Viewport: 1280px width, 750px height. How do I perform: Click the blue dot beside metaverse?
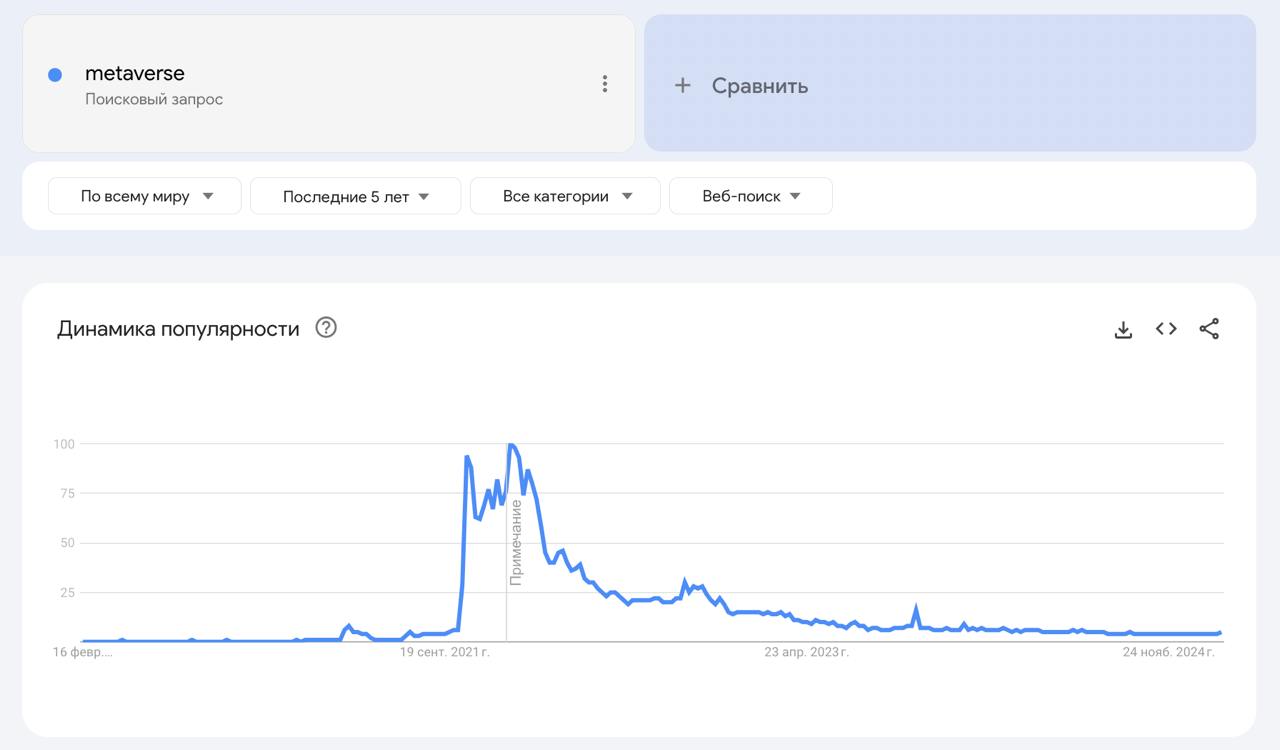[55, 75]
